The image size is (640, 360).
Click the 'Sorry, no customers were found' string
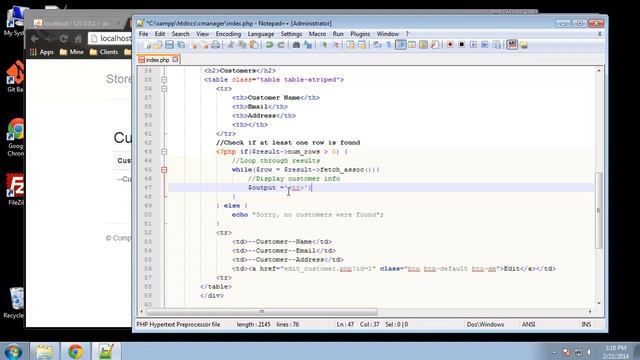point(317,215)
